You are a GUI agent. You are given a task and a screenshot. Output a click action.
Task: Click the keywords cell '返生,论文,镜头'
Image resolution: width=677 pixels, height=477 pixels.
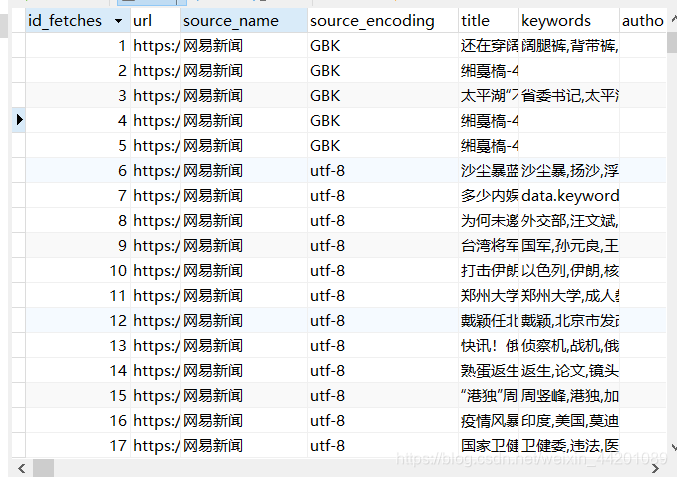coord(569,370)
